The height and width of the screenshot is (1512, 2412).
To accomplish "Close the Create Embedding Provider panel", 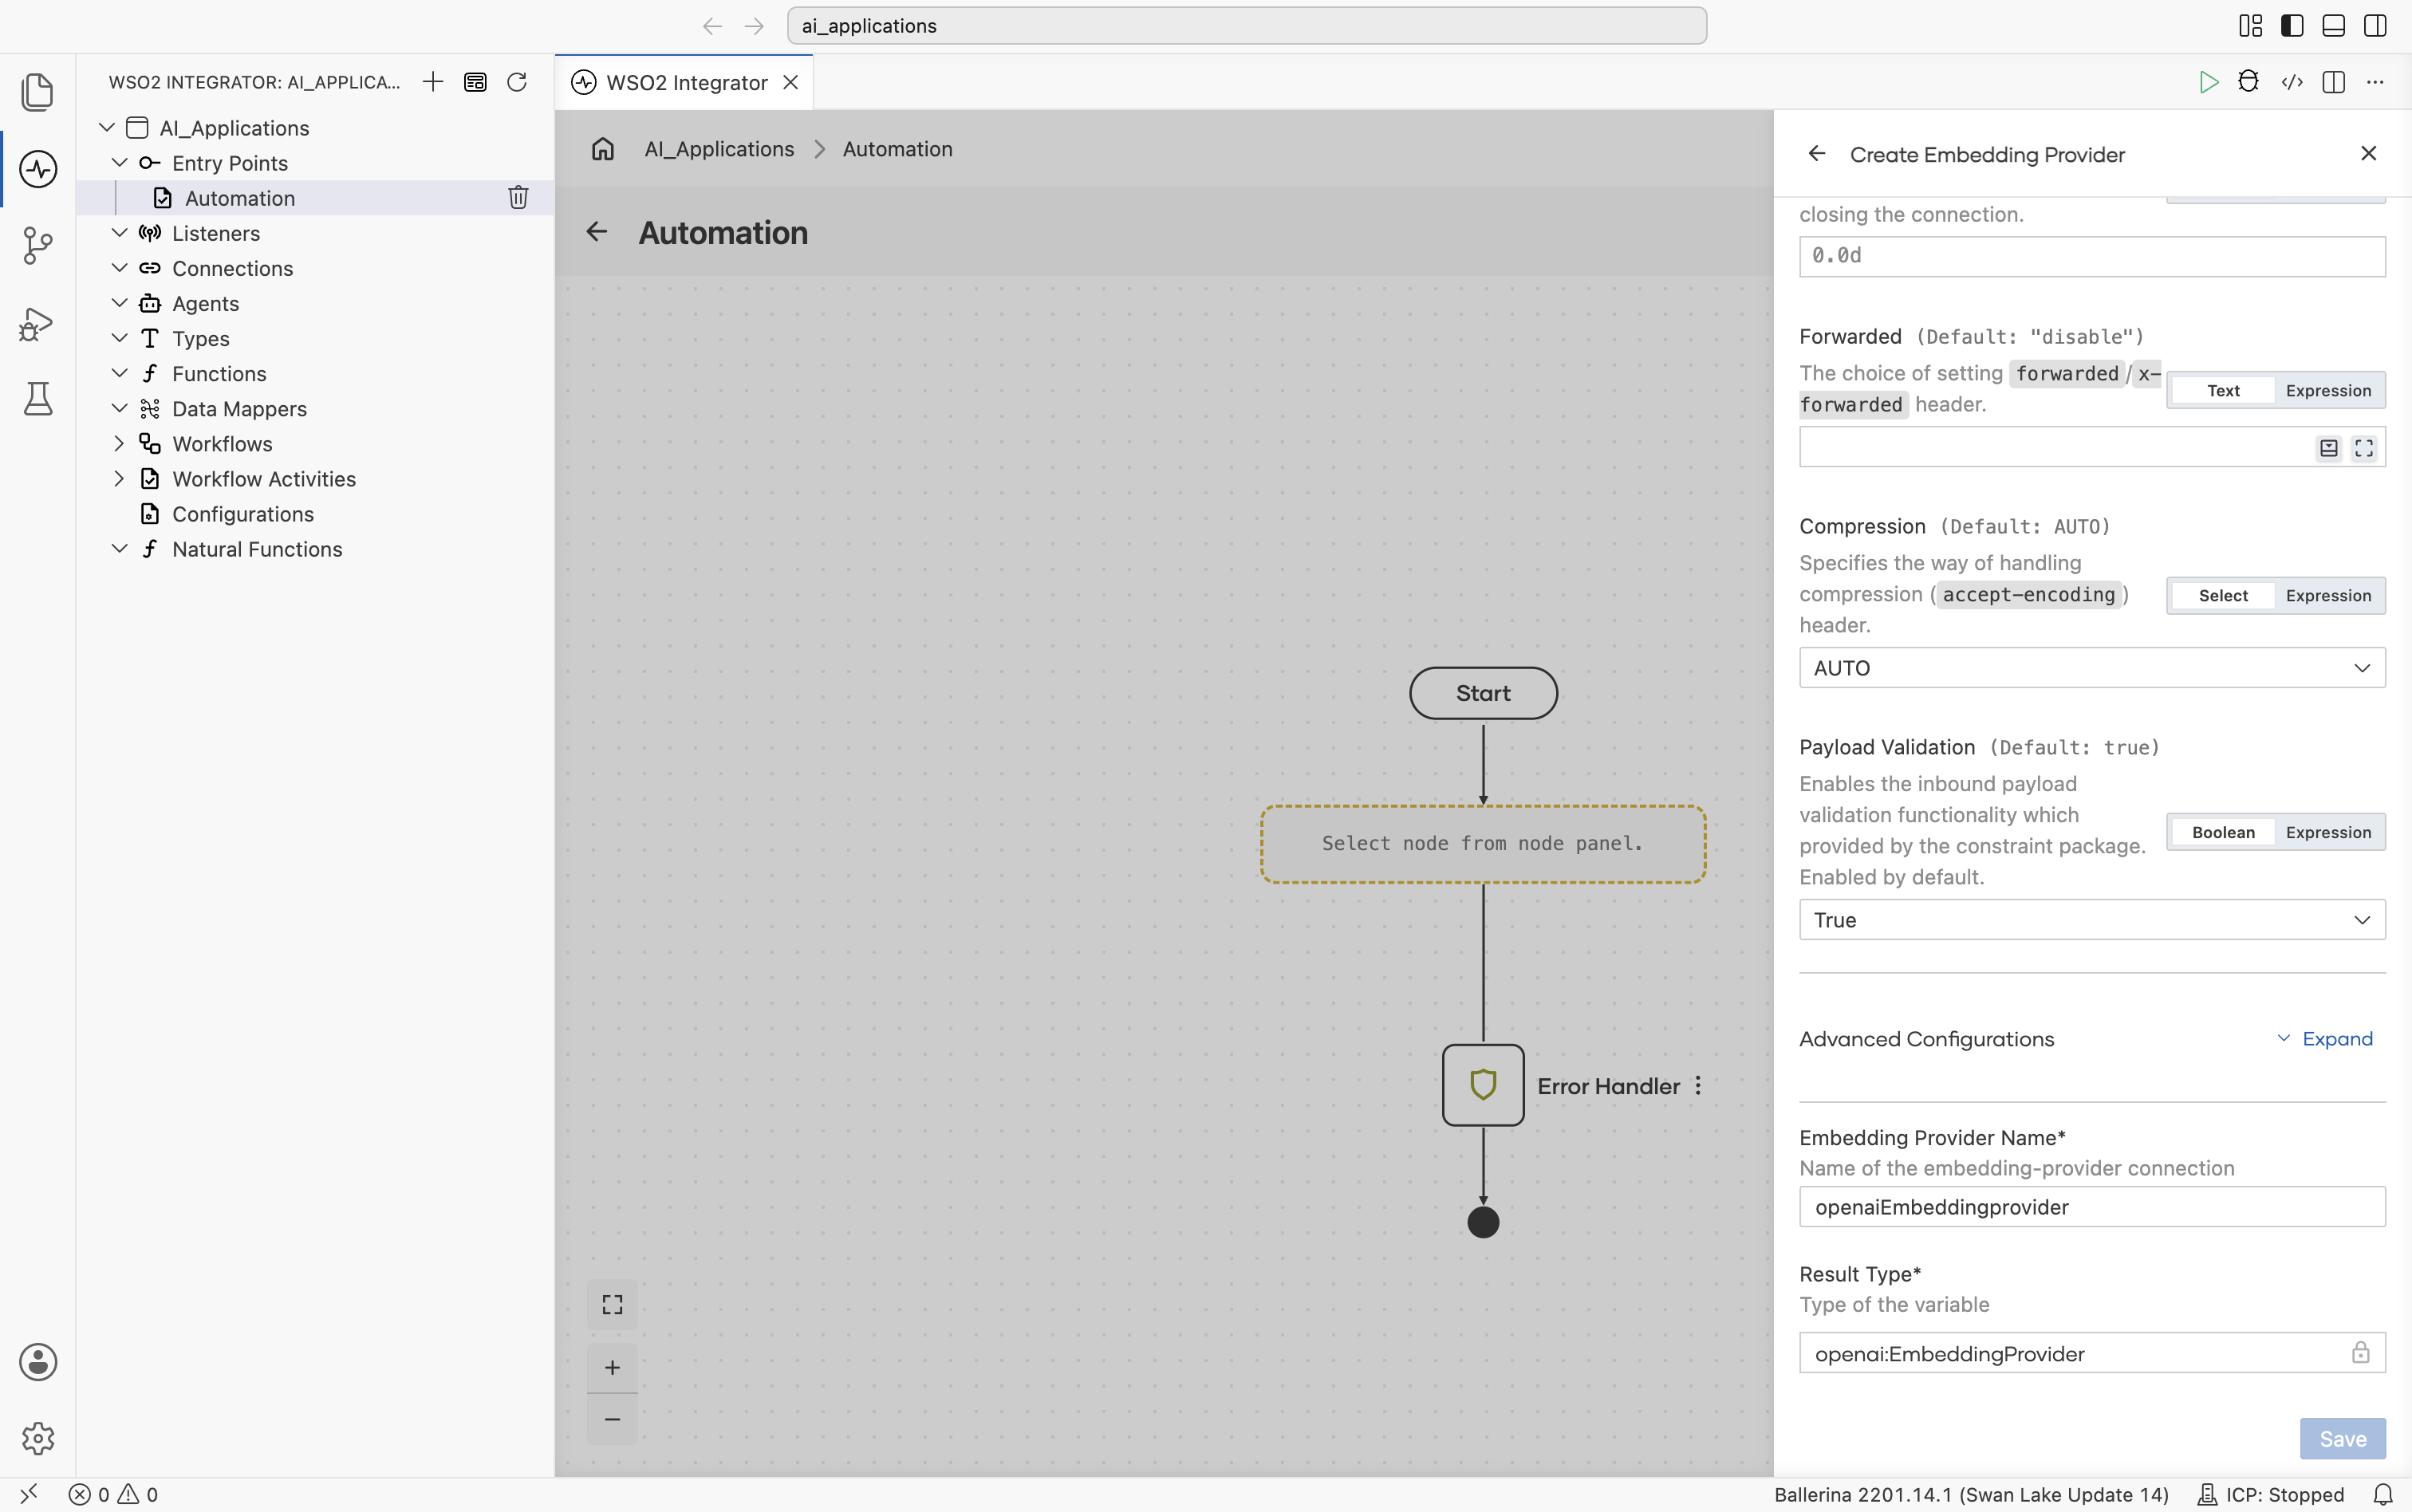I will [x=2368, y=153].
